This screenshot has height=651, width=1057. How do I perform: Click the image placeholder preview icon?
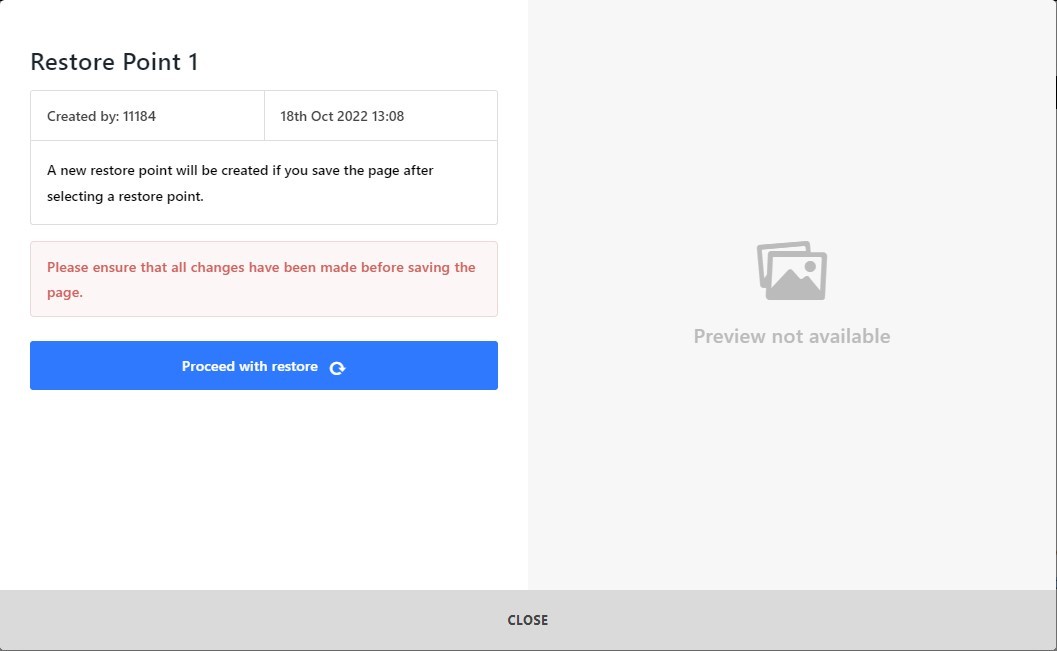[792, 271]
